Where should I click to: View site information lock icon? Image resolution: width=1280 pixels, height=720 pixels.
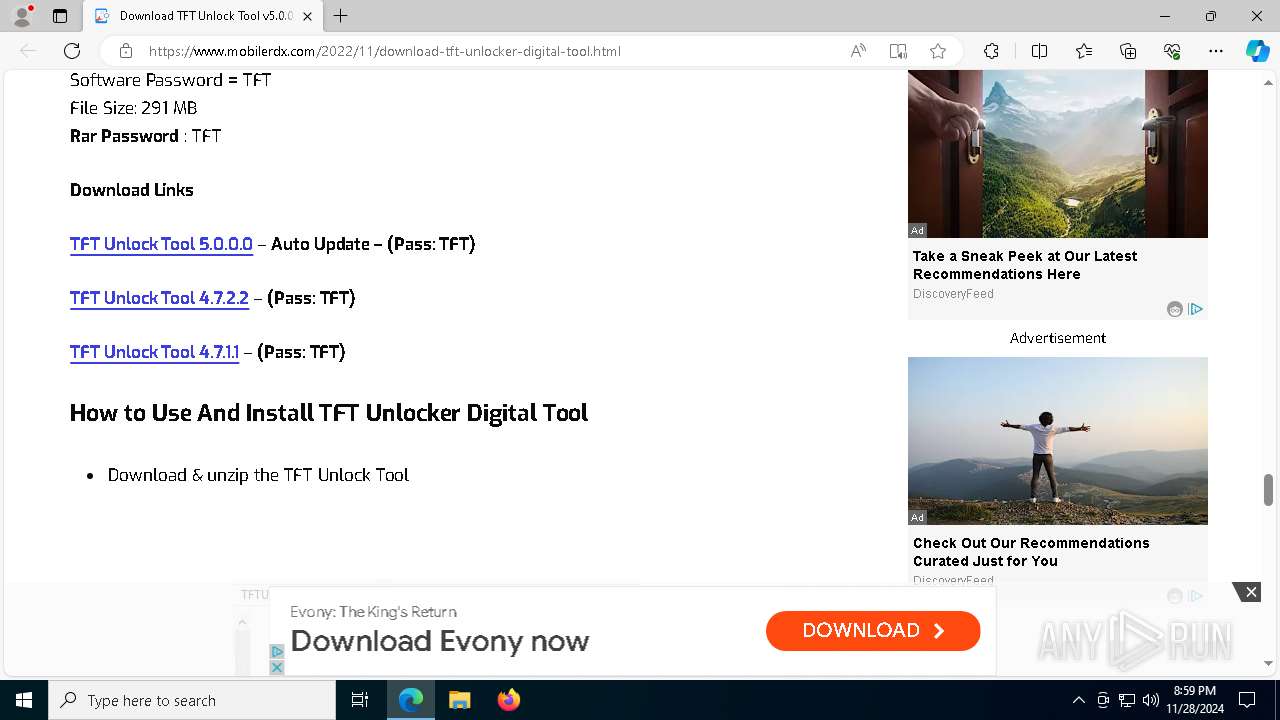click(x=126, y=51)
